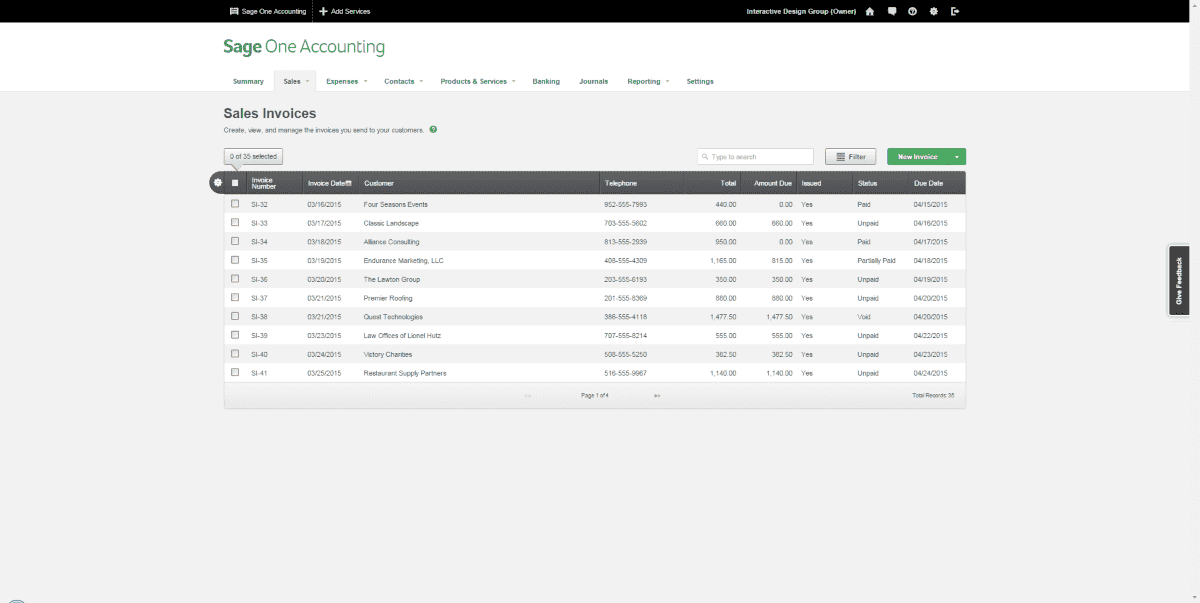Click the green help icon beside the description
The image size is (1200, 603).
click(433, 129)
